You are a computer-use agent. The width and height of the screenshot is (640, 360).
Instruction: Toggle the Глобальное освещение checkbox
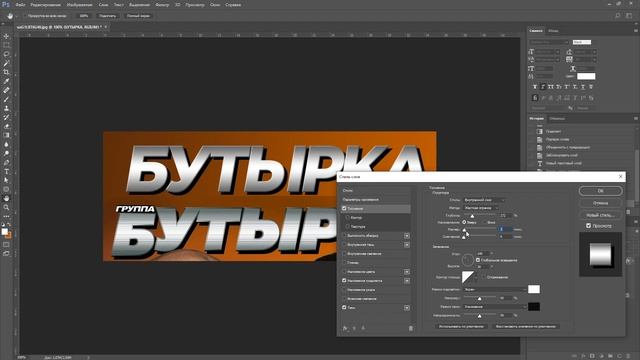coord(478,260)
